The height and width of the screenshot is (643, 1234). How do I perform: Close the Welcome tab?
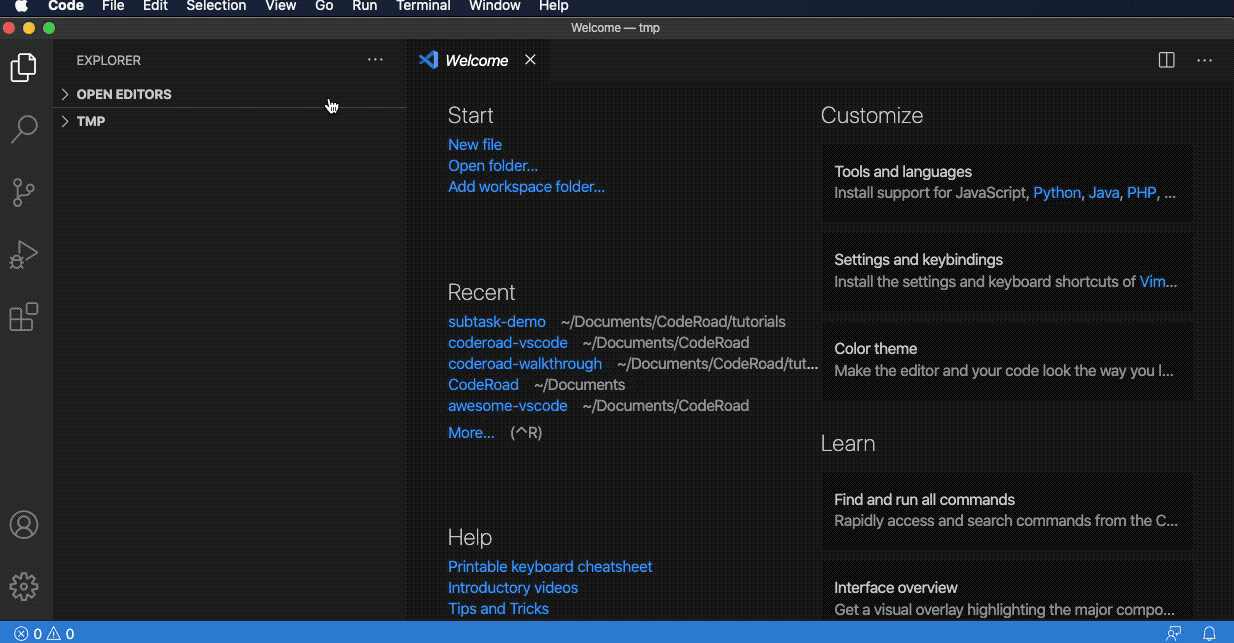click(x=530, y=60)
